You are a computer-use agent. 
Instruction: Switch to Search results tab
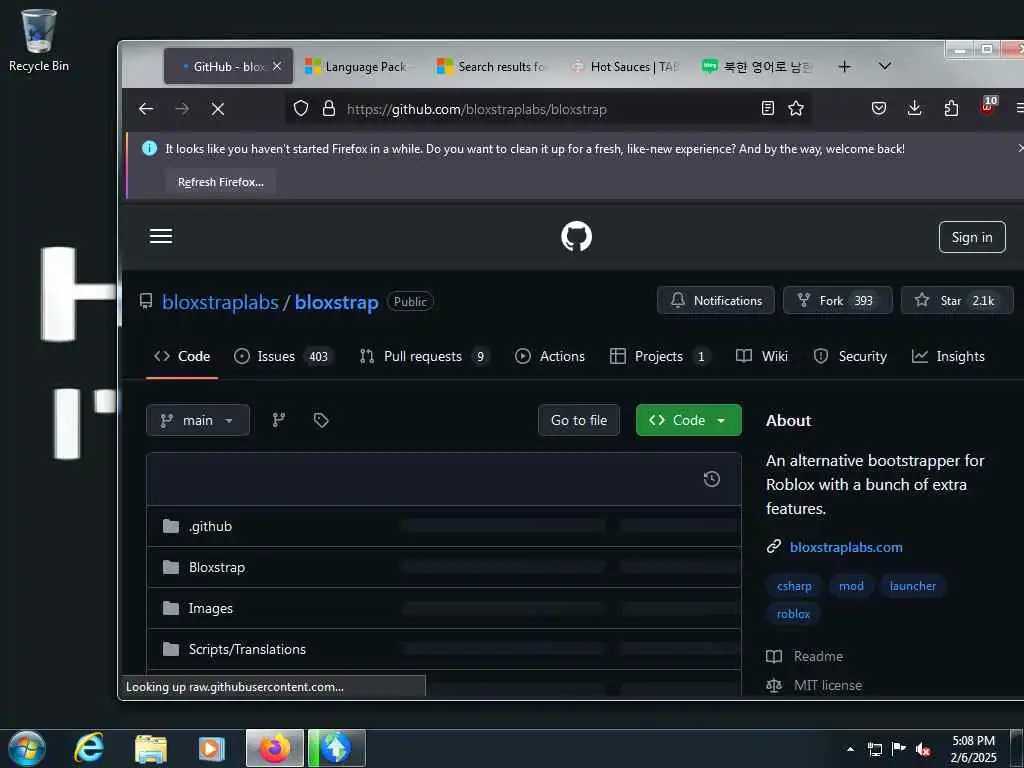tap(492, 67)
